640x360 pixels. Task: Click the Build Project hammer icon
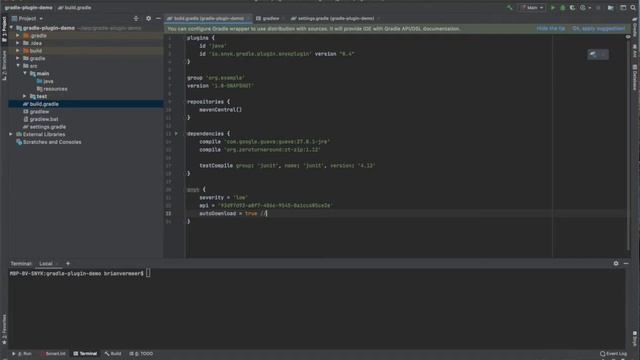[x=510, y=7]
